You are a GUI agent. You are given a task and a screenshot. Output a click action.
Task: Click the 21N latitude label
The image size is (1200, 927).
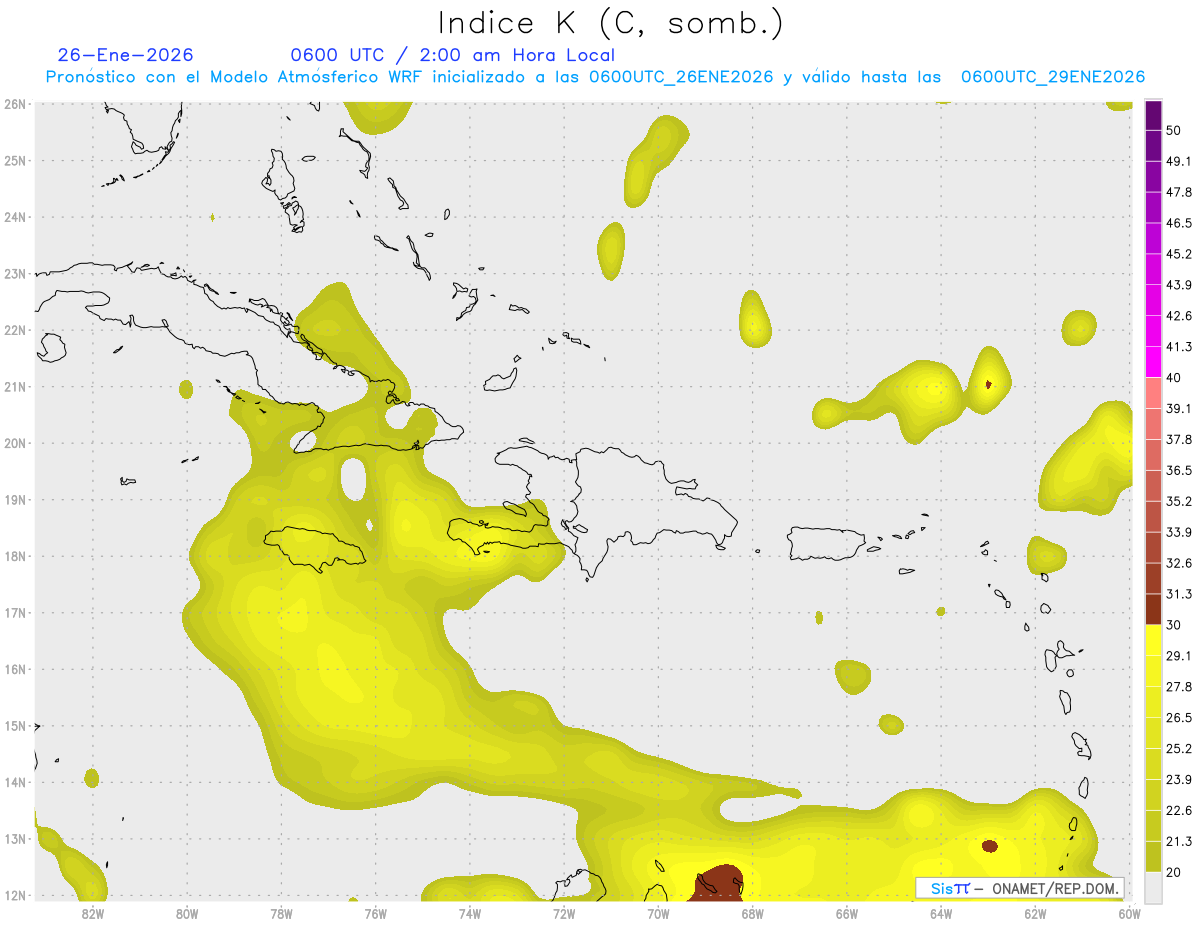tap(15, 386)
